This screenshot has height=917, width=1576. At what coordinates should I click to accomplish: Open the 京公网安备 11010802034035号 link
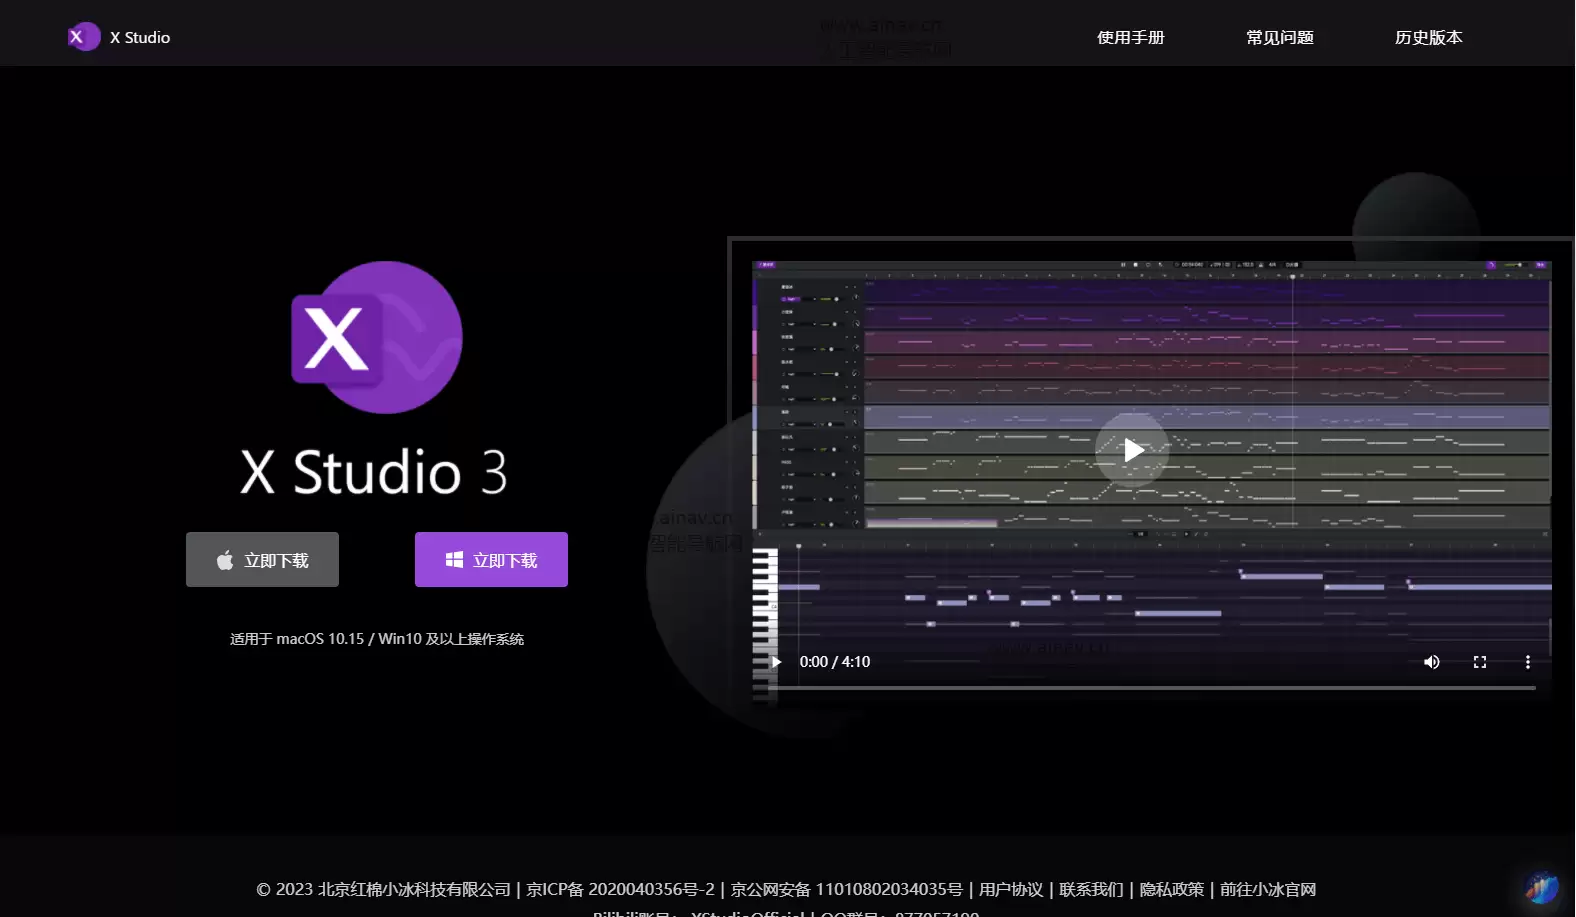(x=847, y=889)
